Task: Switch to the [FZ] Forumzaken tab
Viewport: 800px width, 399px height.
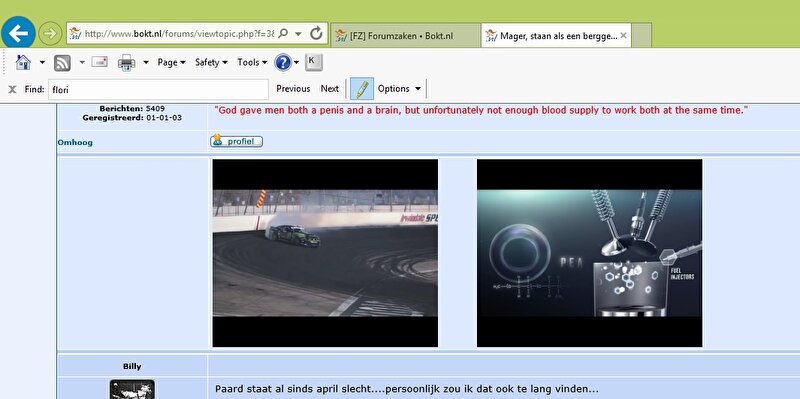Action: (406, 36)
